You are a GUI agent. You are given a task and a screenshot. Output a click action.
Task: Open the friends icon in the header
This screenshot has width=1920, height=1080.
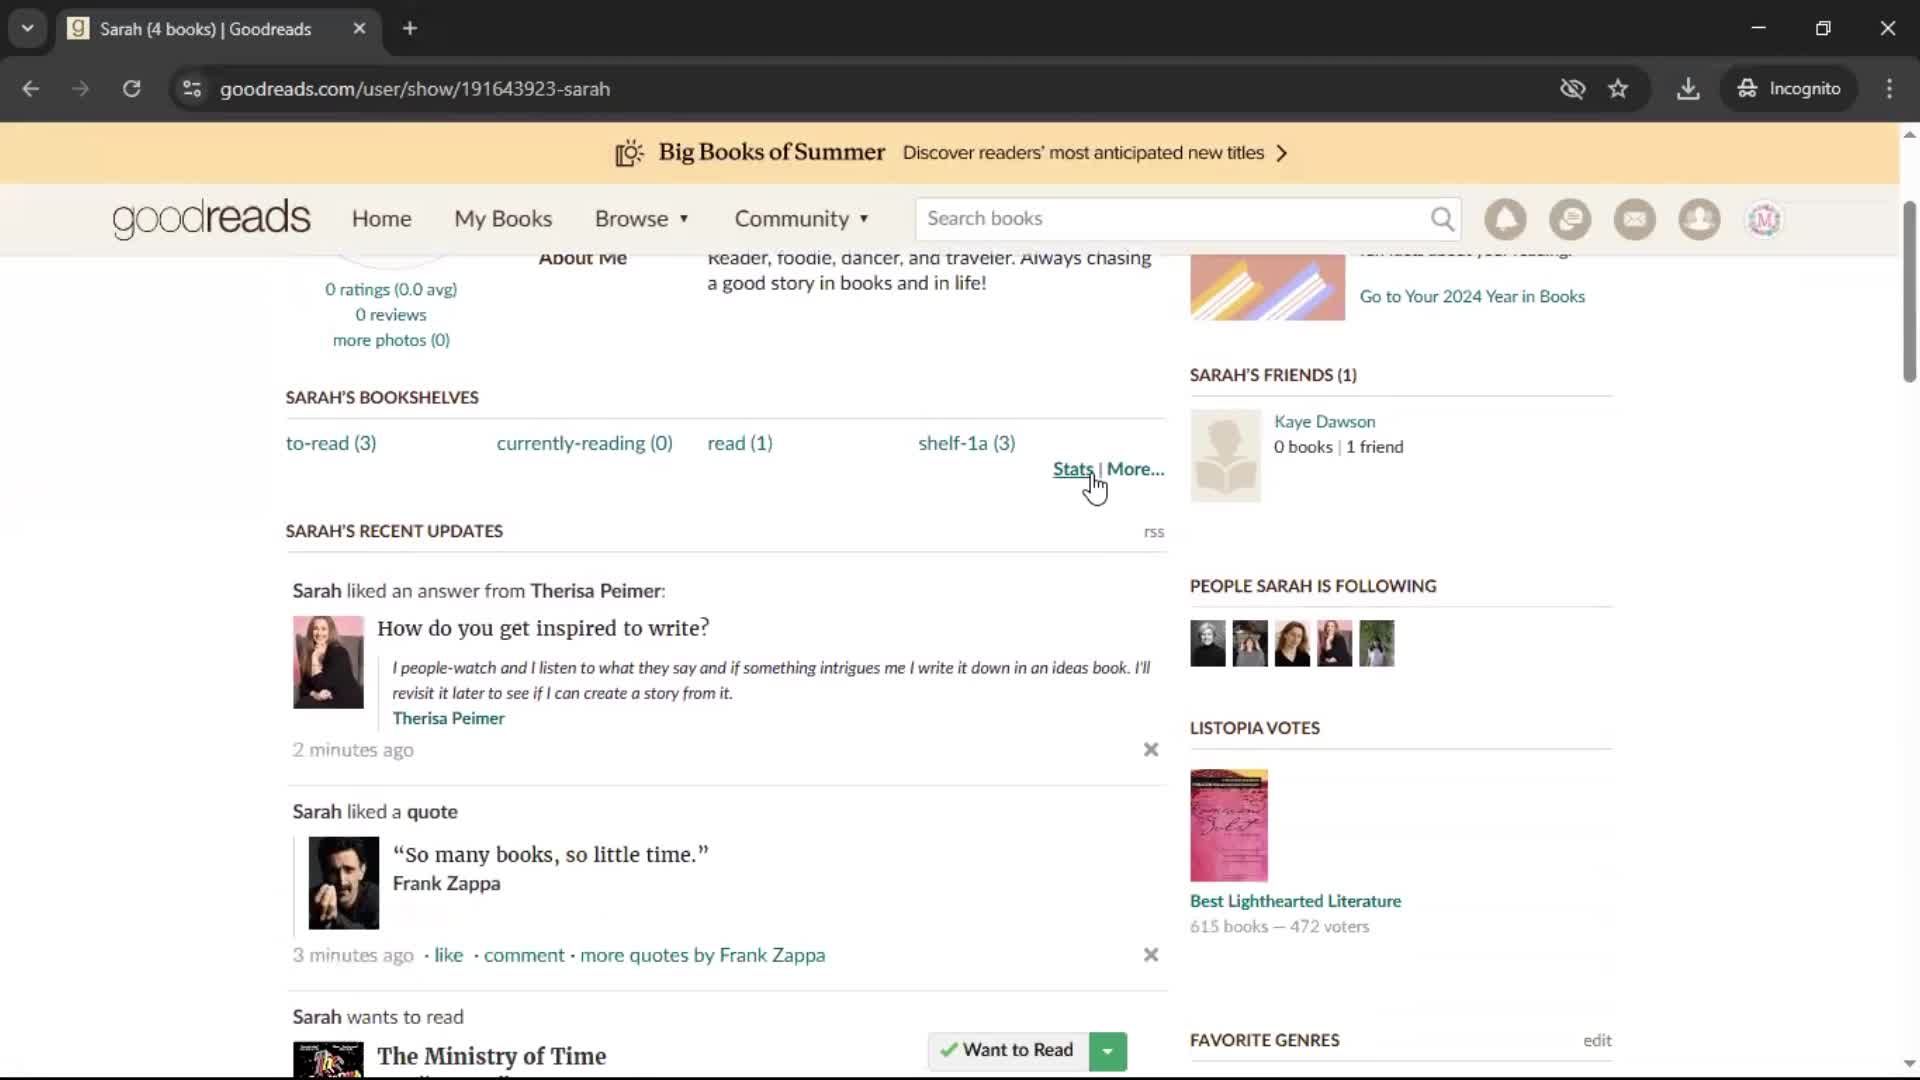[x=1699, y=219]
